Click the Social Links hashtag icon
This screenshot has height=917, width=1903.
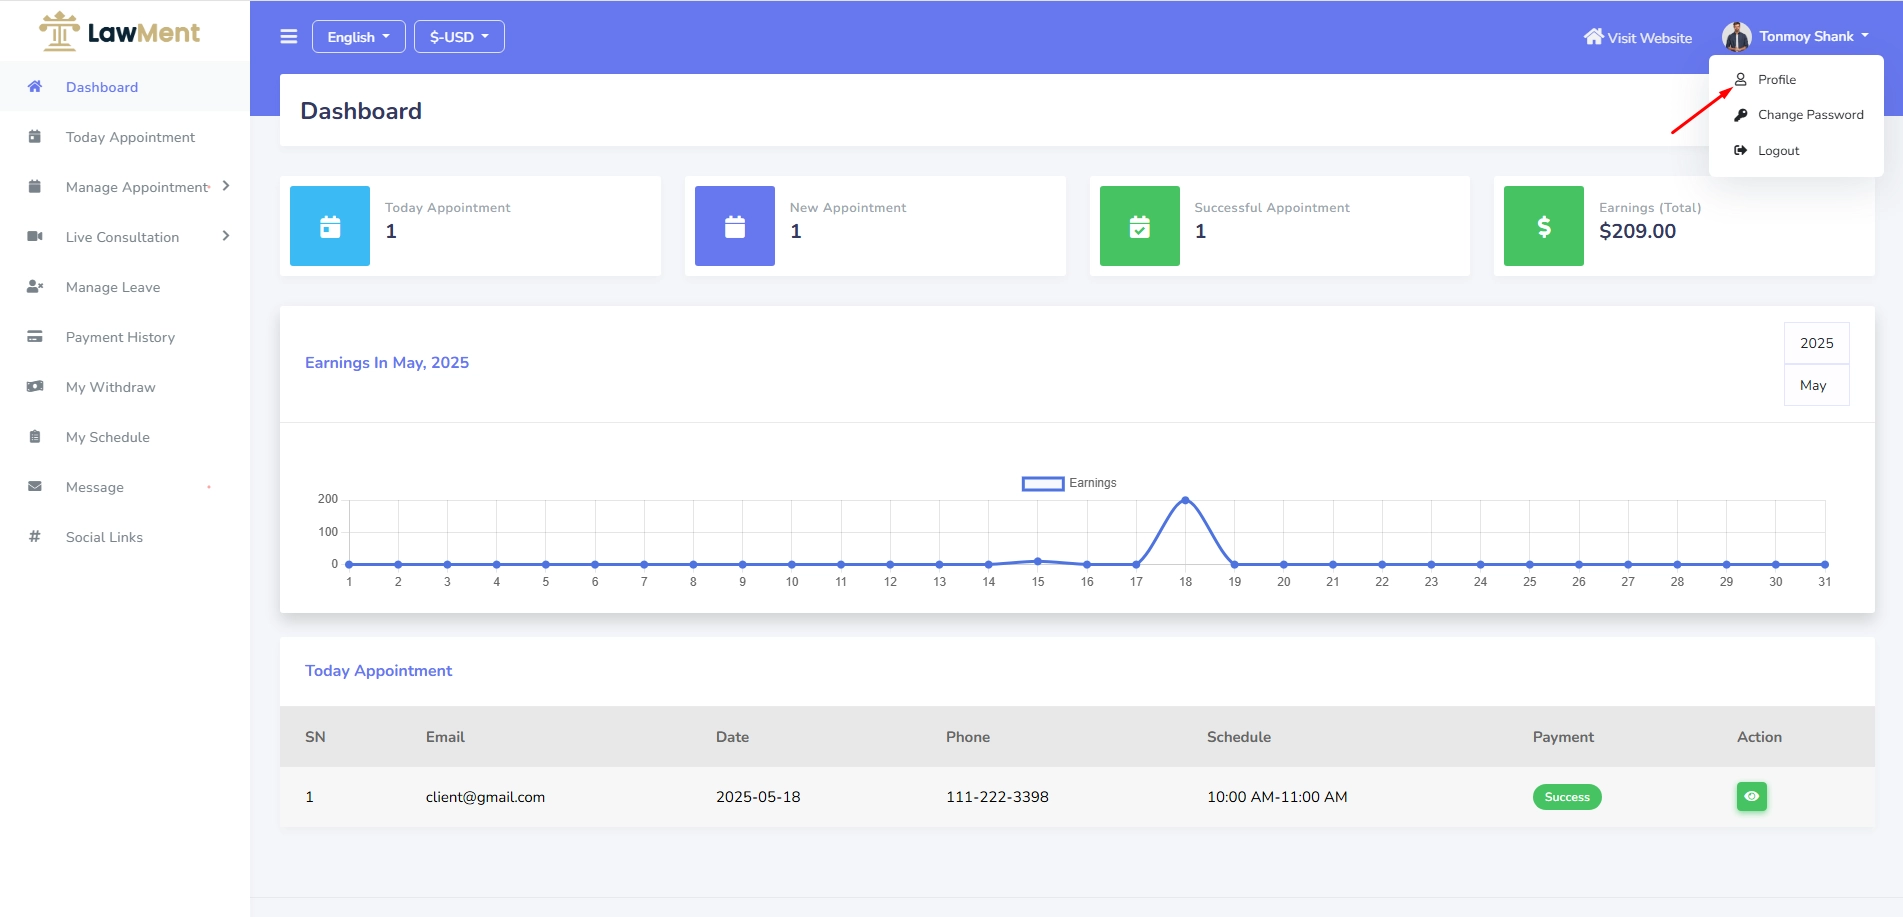click(x=35, y=537)
